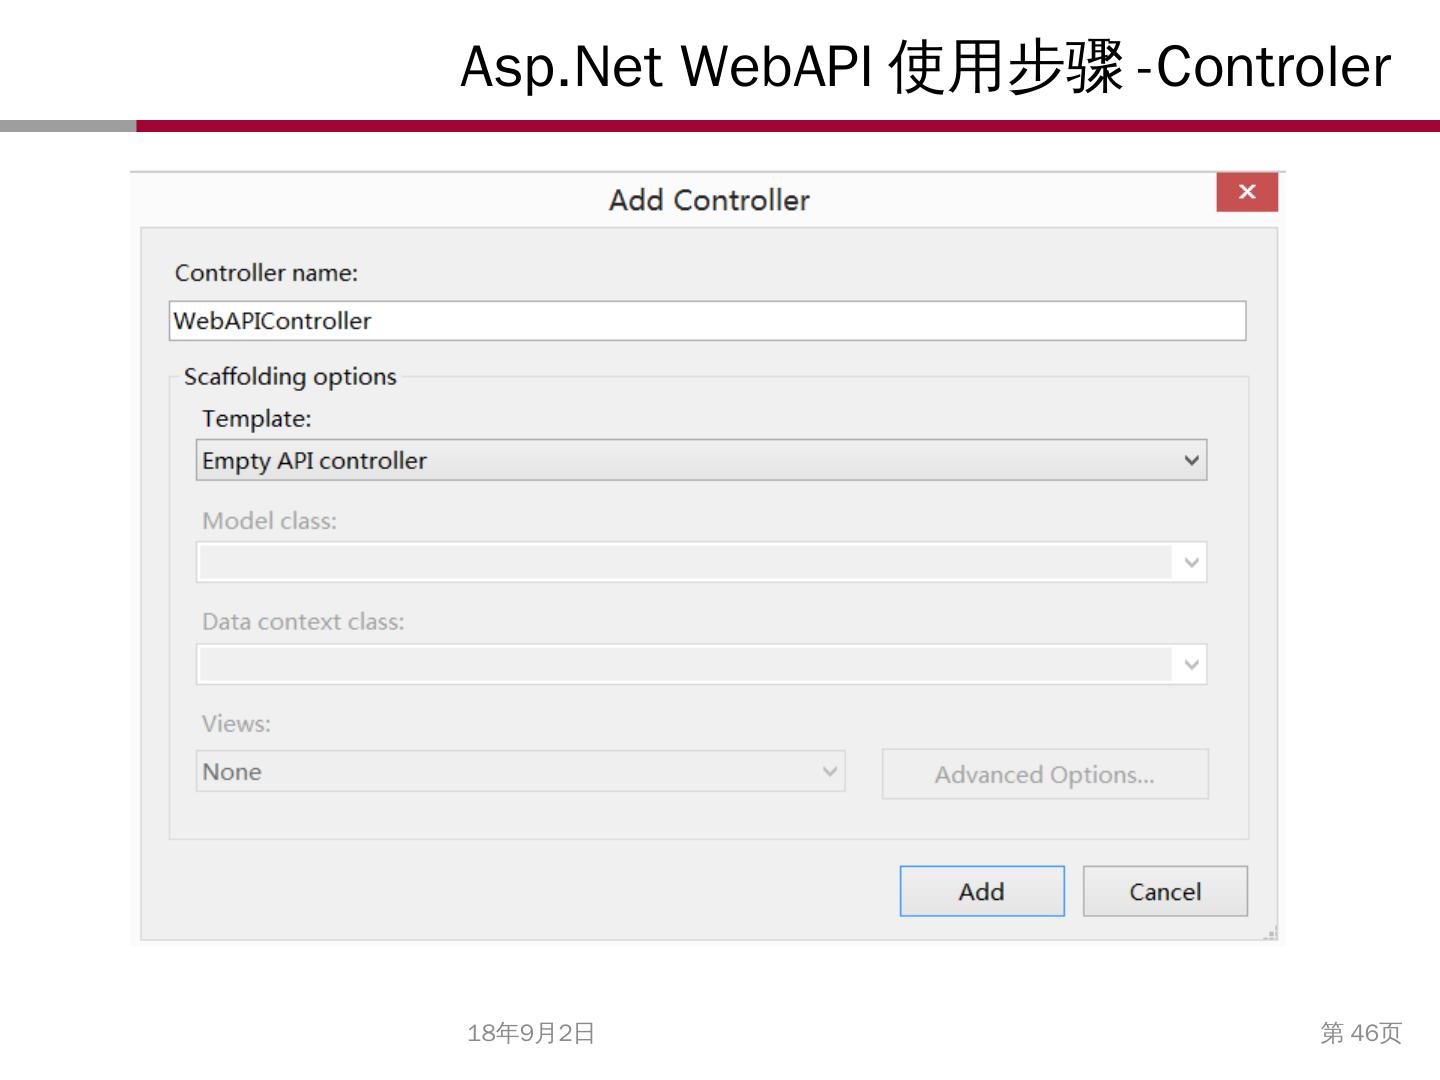Click the slide title about WebAPI Controler
The image size is (1440, 1080).
[x=925, y=68]
